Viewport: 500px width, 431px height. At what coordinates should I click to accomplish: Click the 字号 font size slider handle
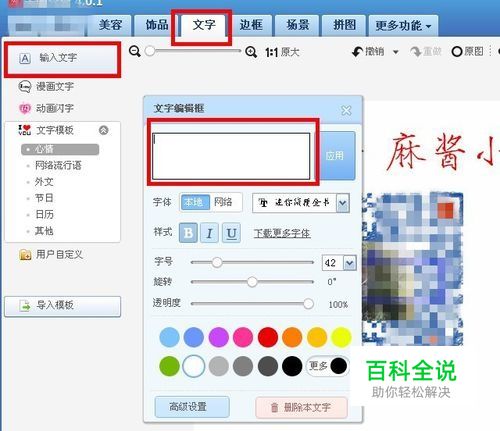click(217, 262)
